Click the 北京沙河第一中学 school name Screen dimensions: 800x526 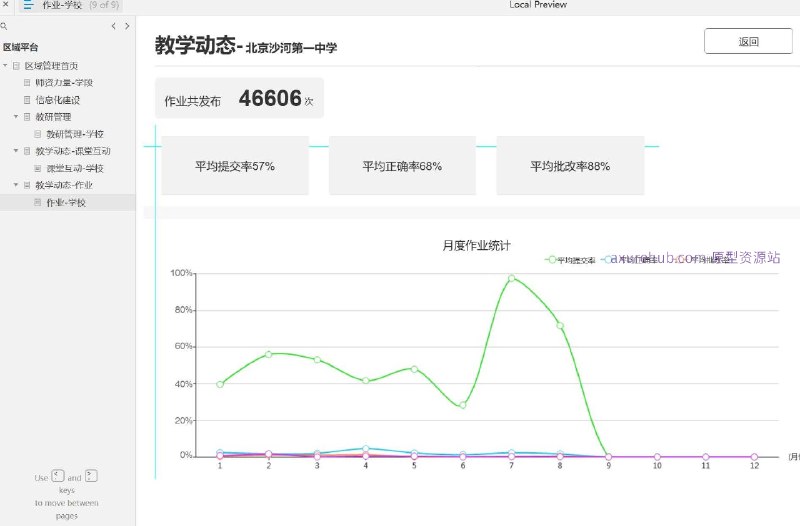coord(291,48)
